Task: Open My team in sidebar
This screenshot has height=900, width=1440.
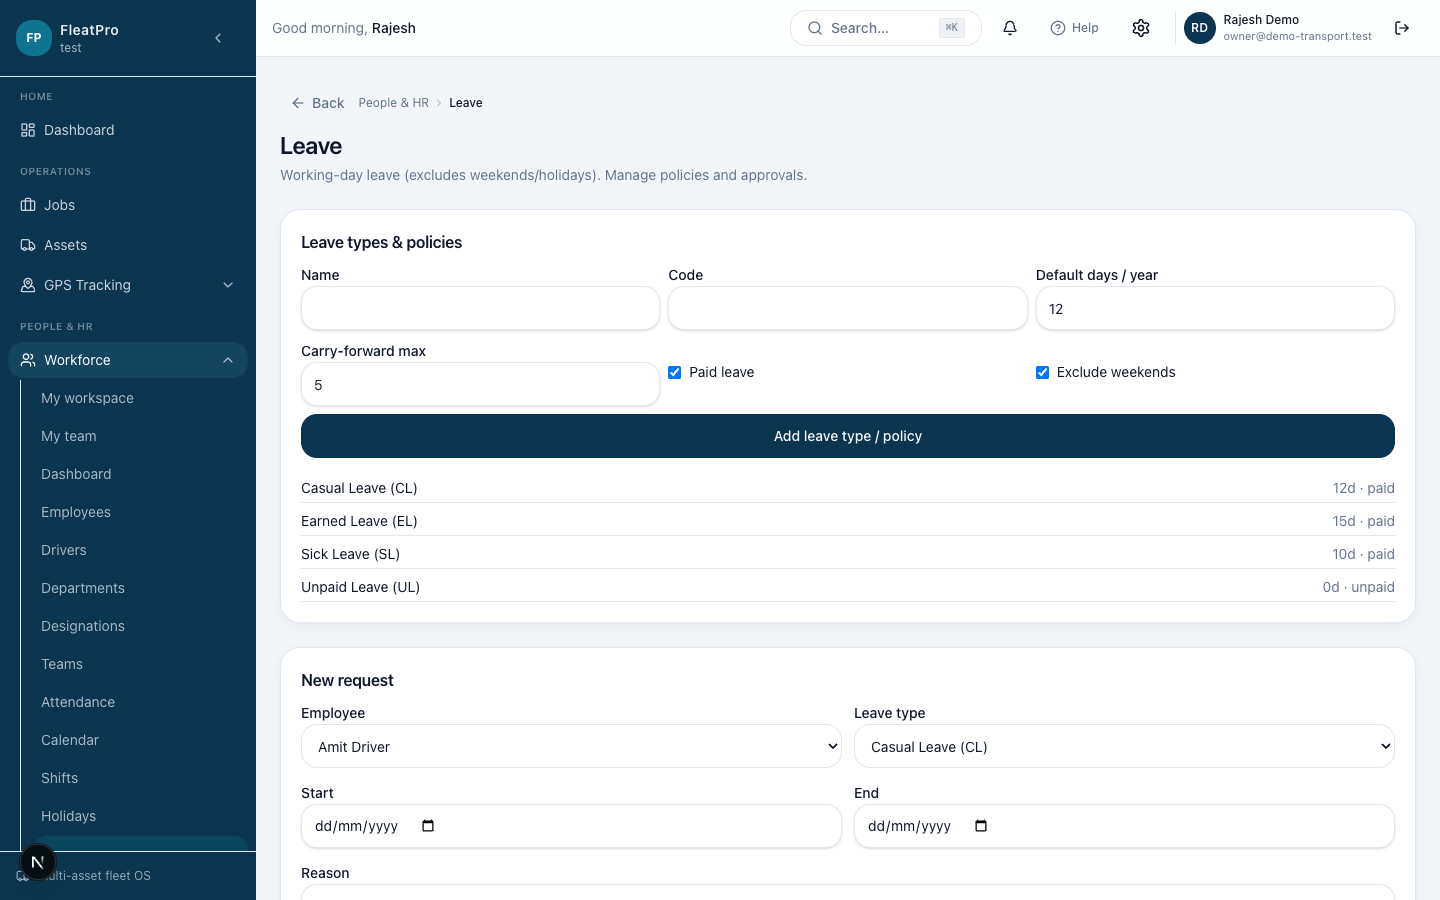Action: tap(69, 436)
